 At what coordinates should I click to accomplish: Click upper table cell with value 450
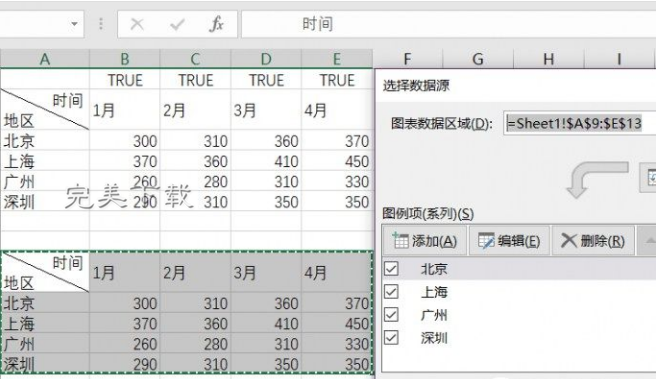pos(337,161)
